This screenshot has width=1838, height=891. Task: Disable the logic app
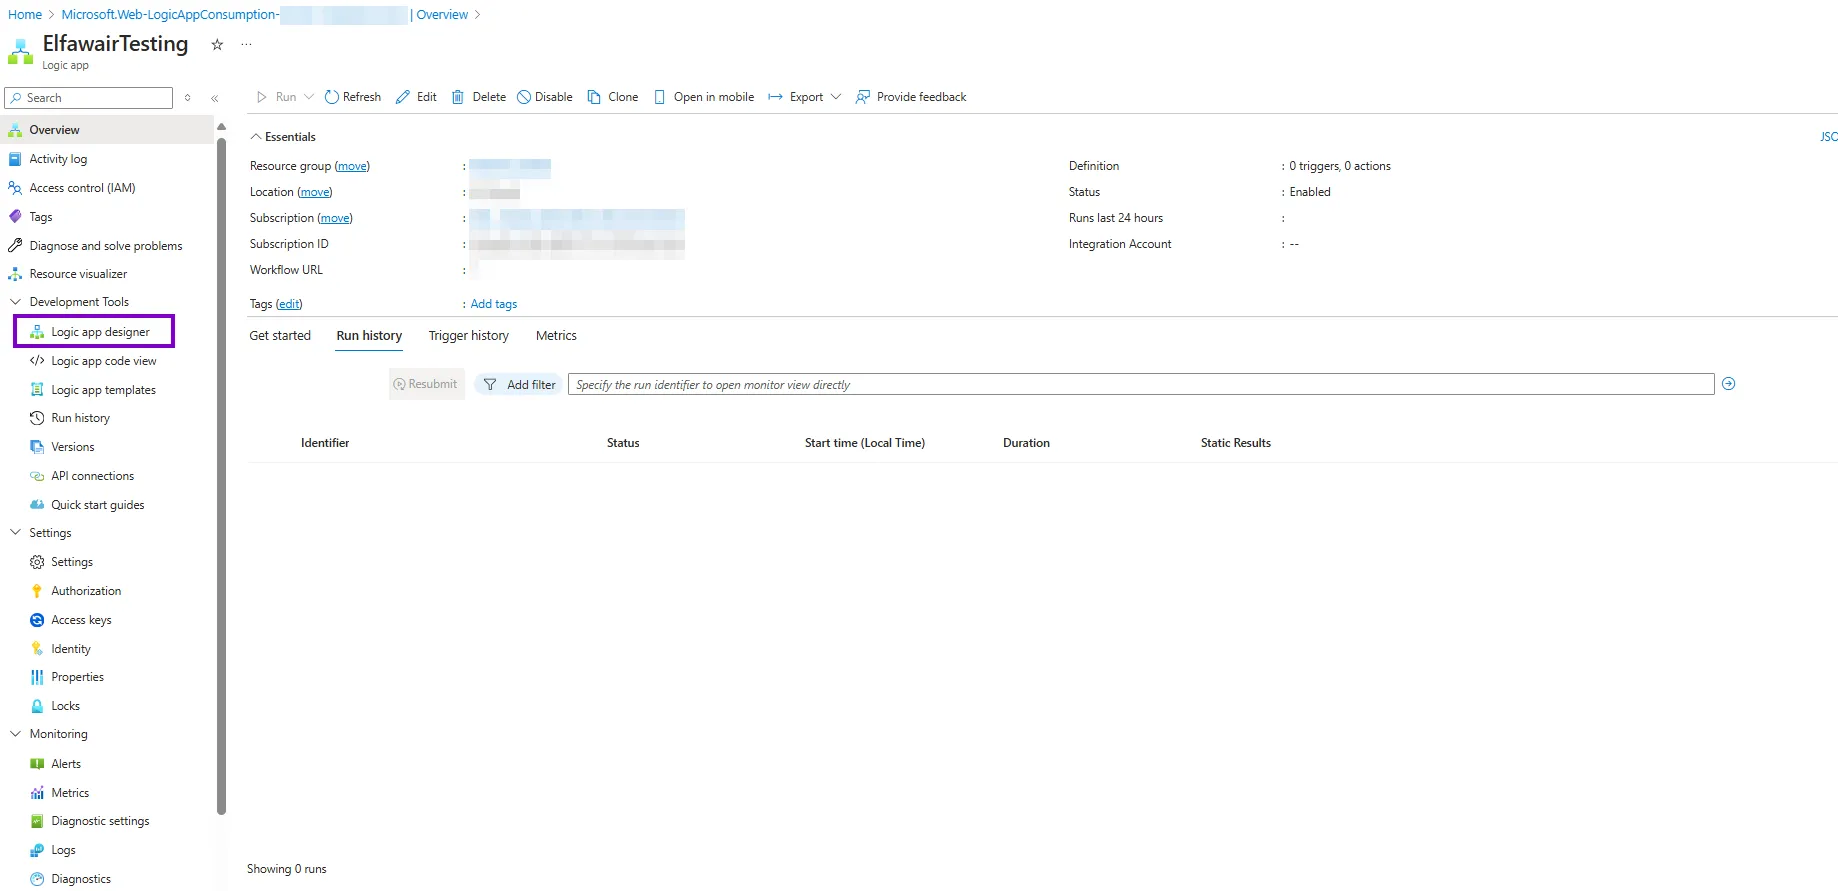(545, 97)
